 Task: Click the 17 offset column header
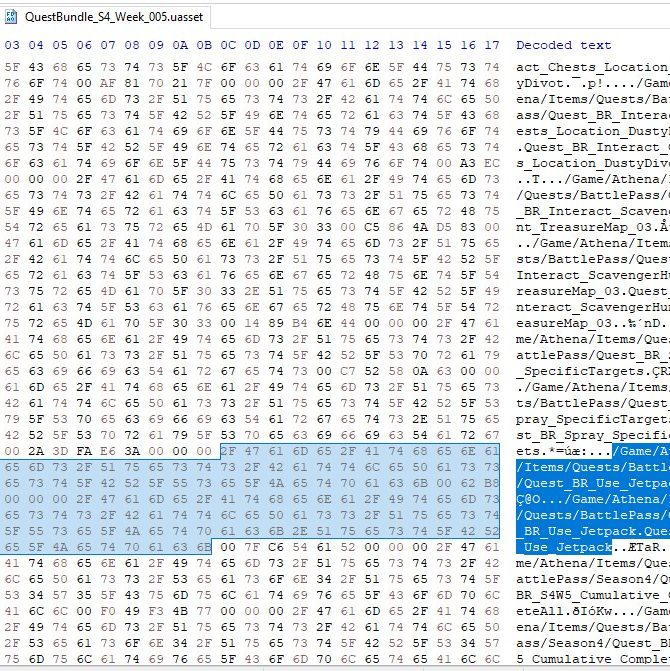[x=492, y=45]
